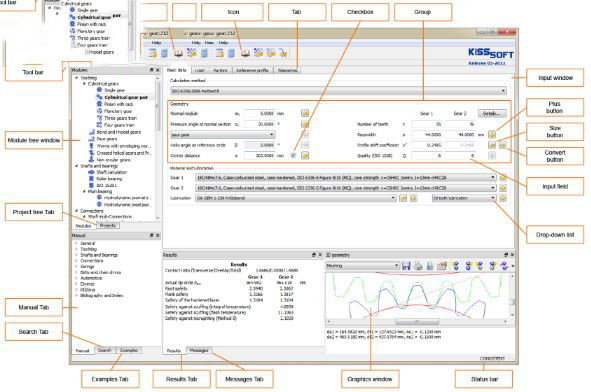Open the Messages tab

click(x=199, y=351)
